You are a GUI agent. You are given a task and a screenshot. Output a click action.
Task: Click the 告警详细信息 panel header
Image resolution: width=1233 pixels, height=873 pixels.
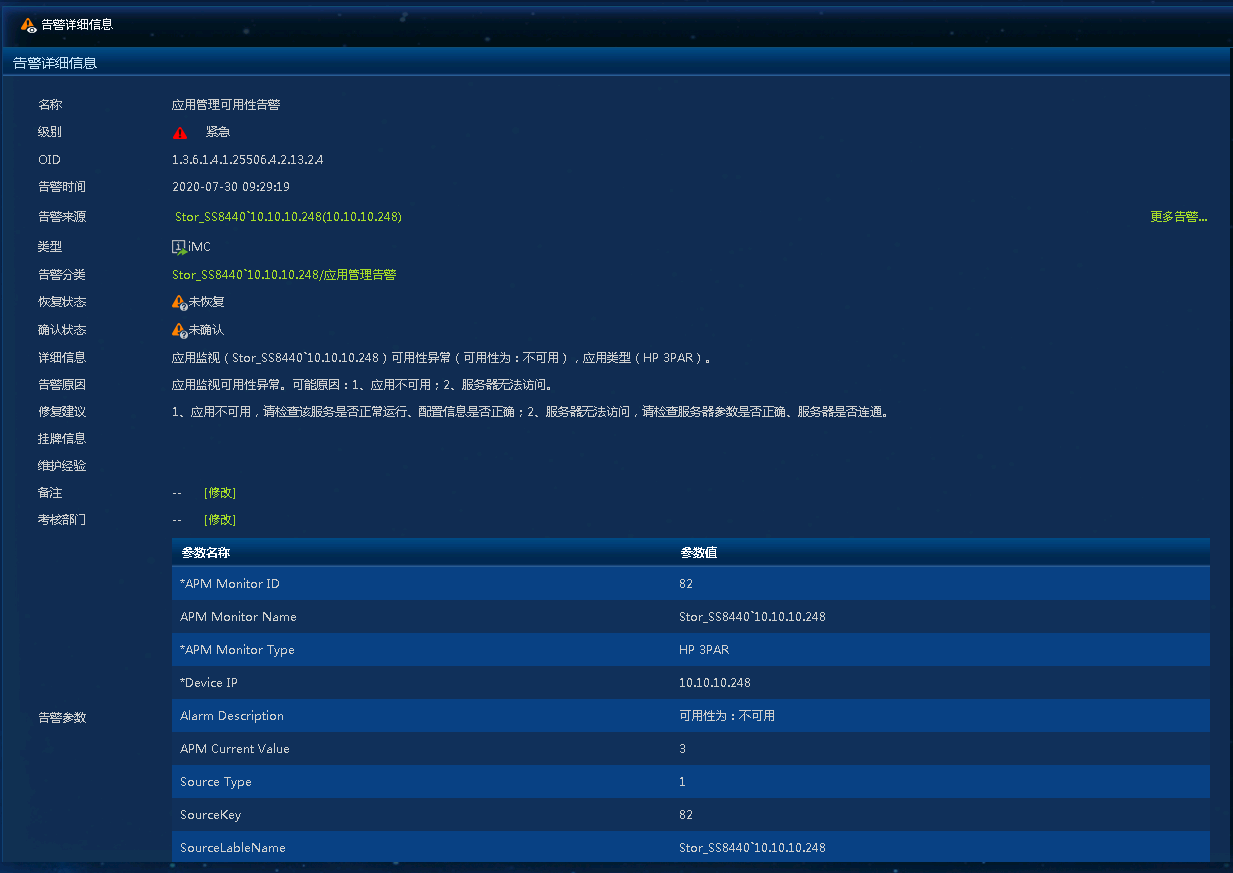click(55, 63)
